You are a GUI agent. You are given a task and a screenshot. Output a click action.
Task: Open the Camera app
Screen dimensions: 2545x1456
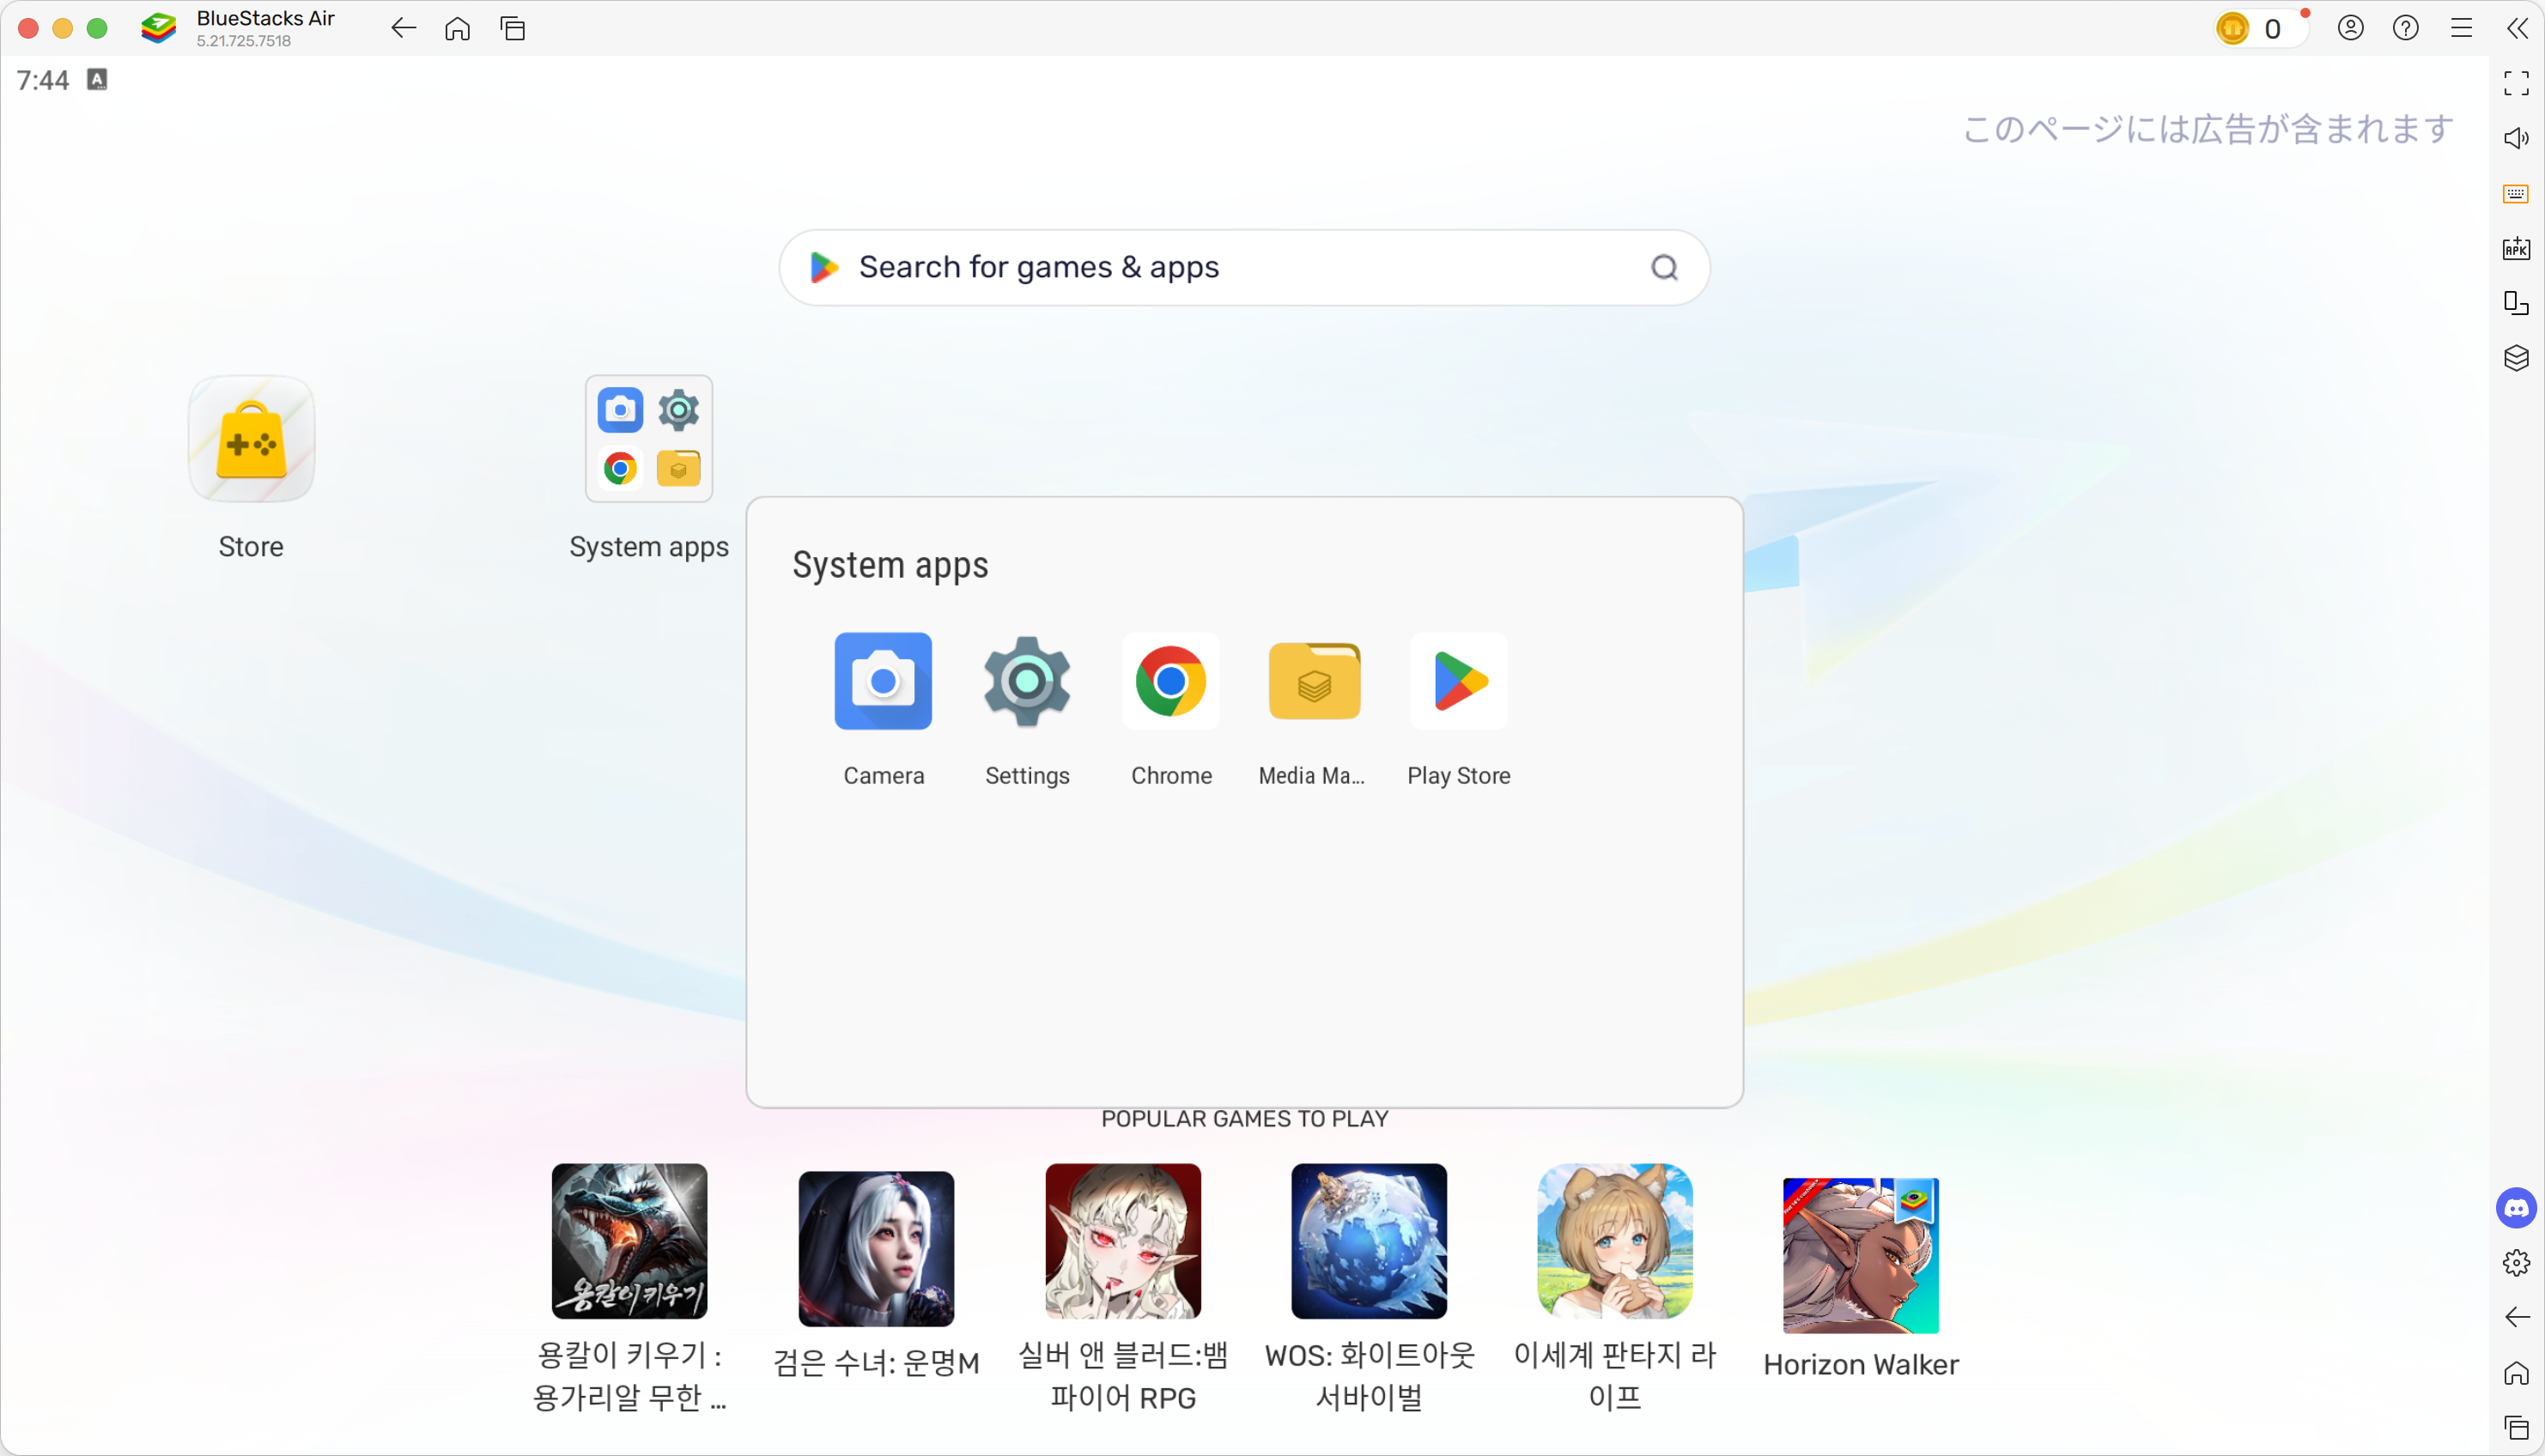tap(883, 681)
